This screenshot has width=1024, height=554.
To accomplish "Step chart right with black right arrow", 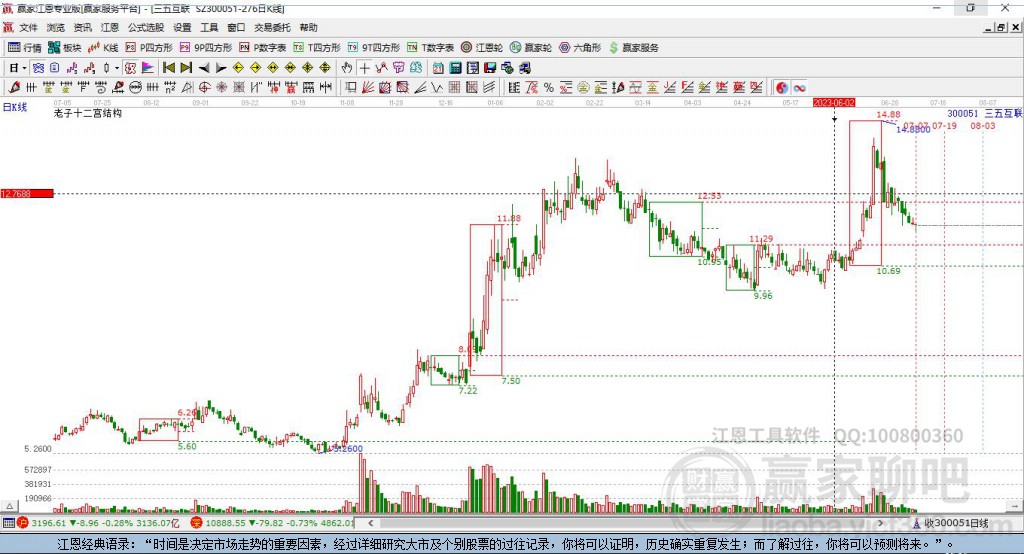I will [x=221, y=68].
